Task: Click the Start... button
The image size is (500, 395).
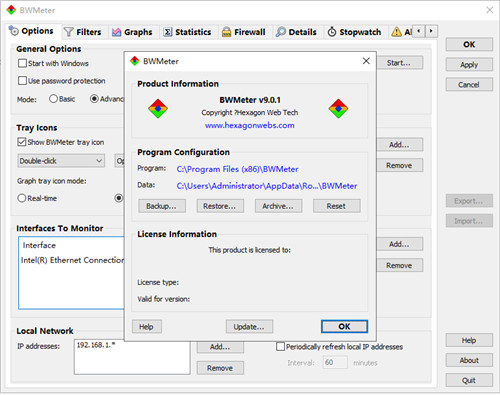Action: (400, 63)
